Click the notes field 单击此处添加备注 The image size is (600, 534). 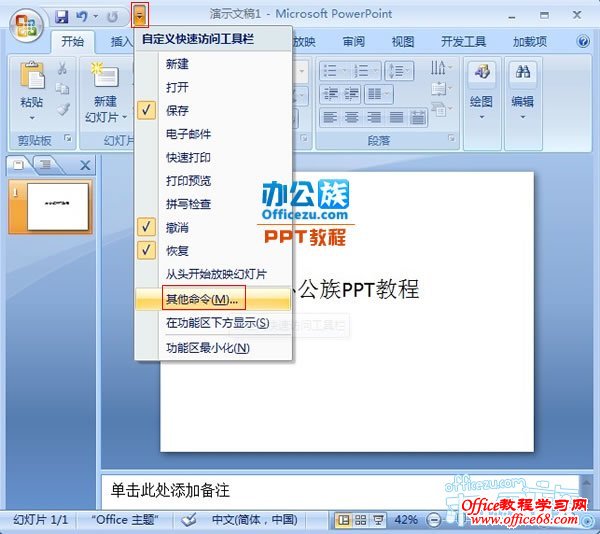point(341,491)
